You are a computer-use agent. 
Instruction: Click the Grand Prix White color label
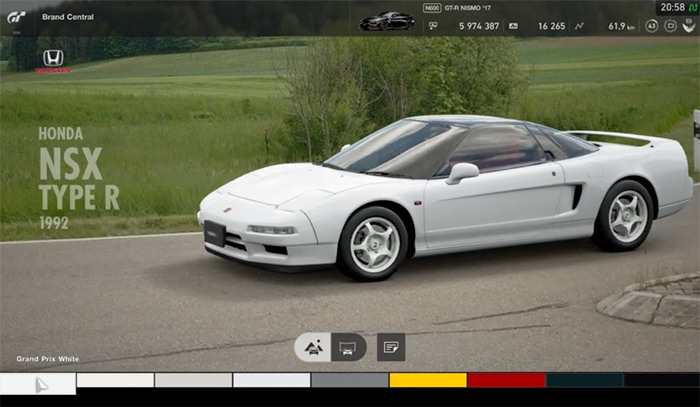pos(48,359)
